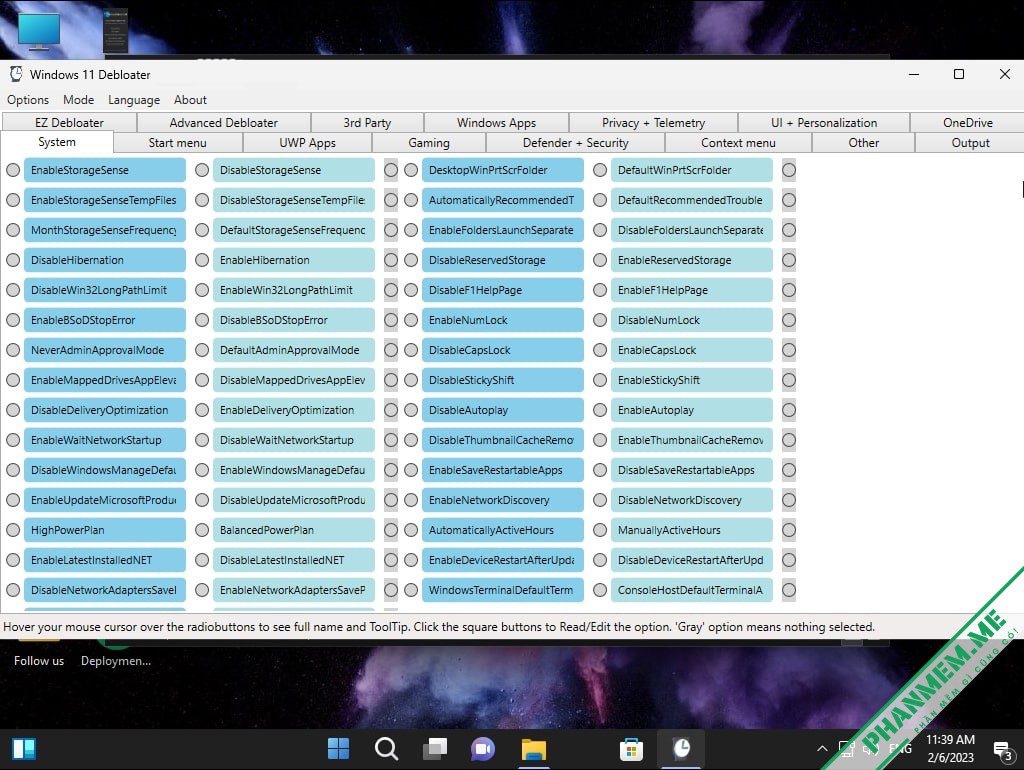Select This PC desktop icon

(x=39, y=31)
